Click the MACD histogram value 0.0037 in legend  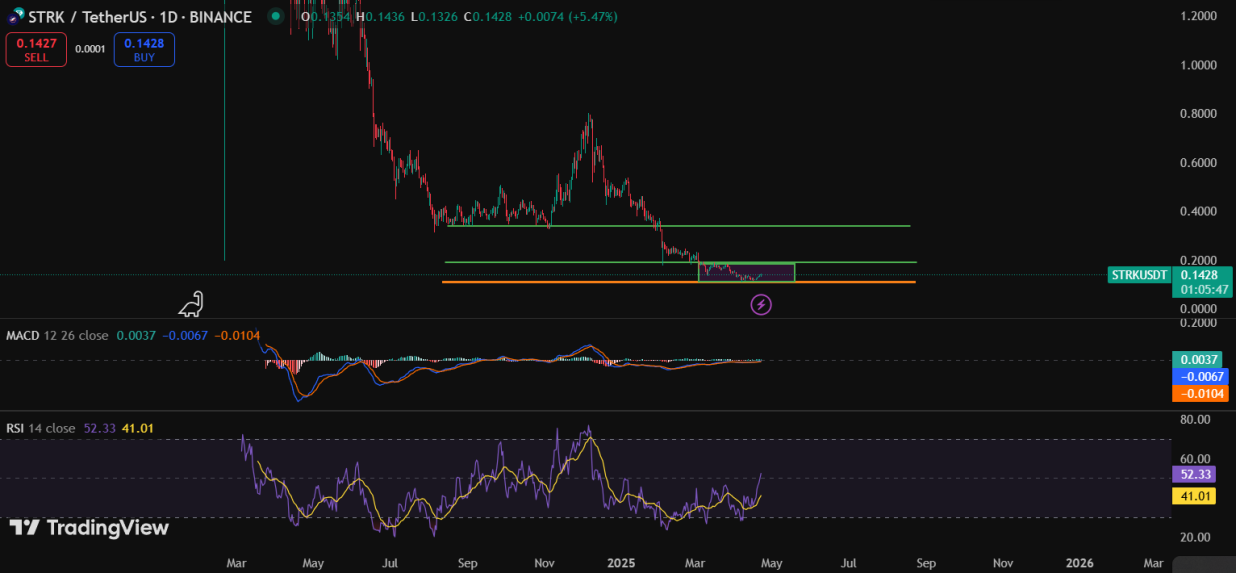click(134, 336)
